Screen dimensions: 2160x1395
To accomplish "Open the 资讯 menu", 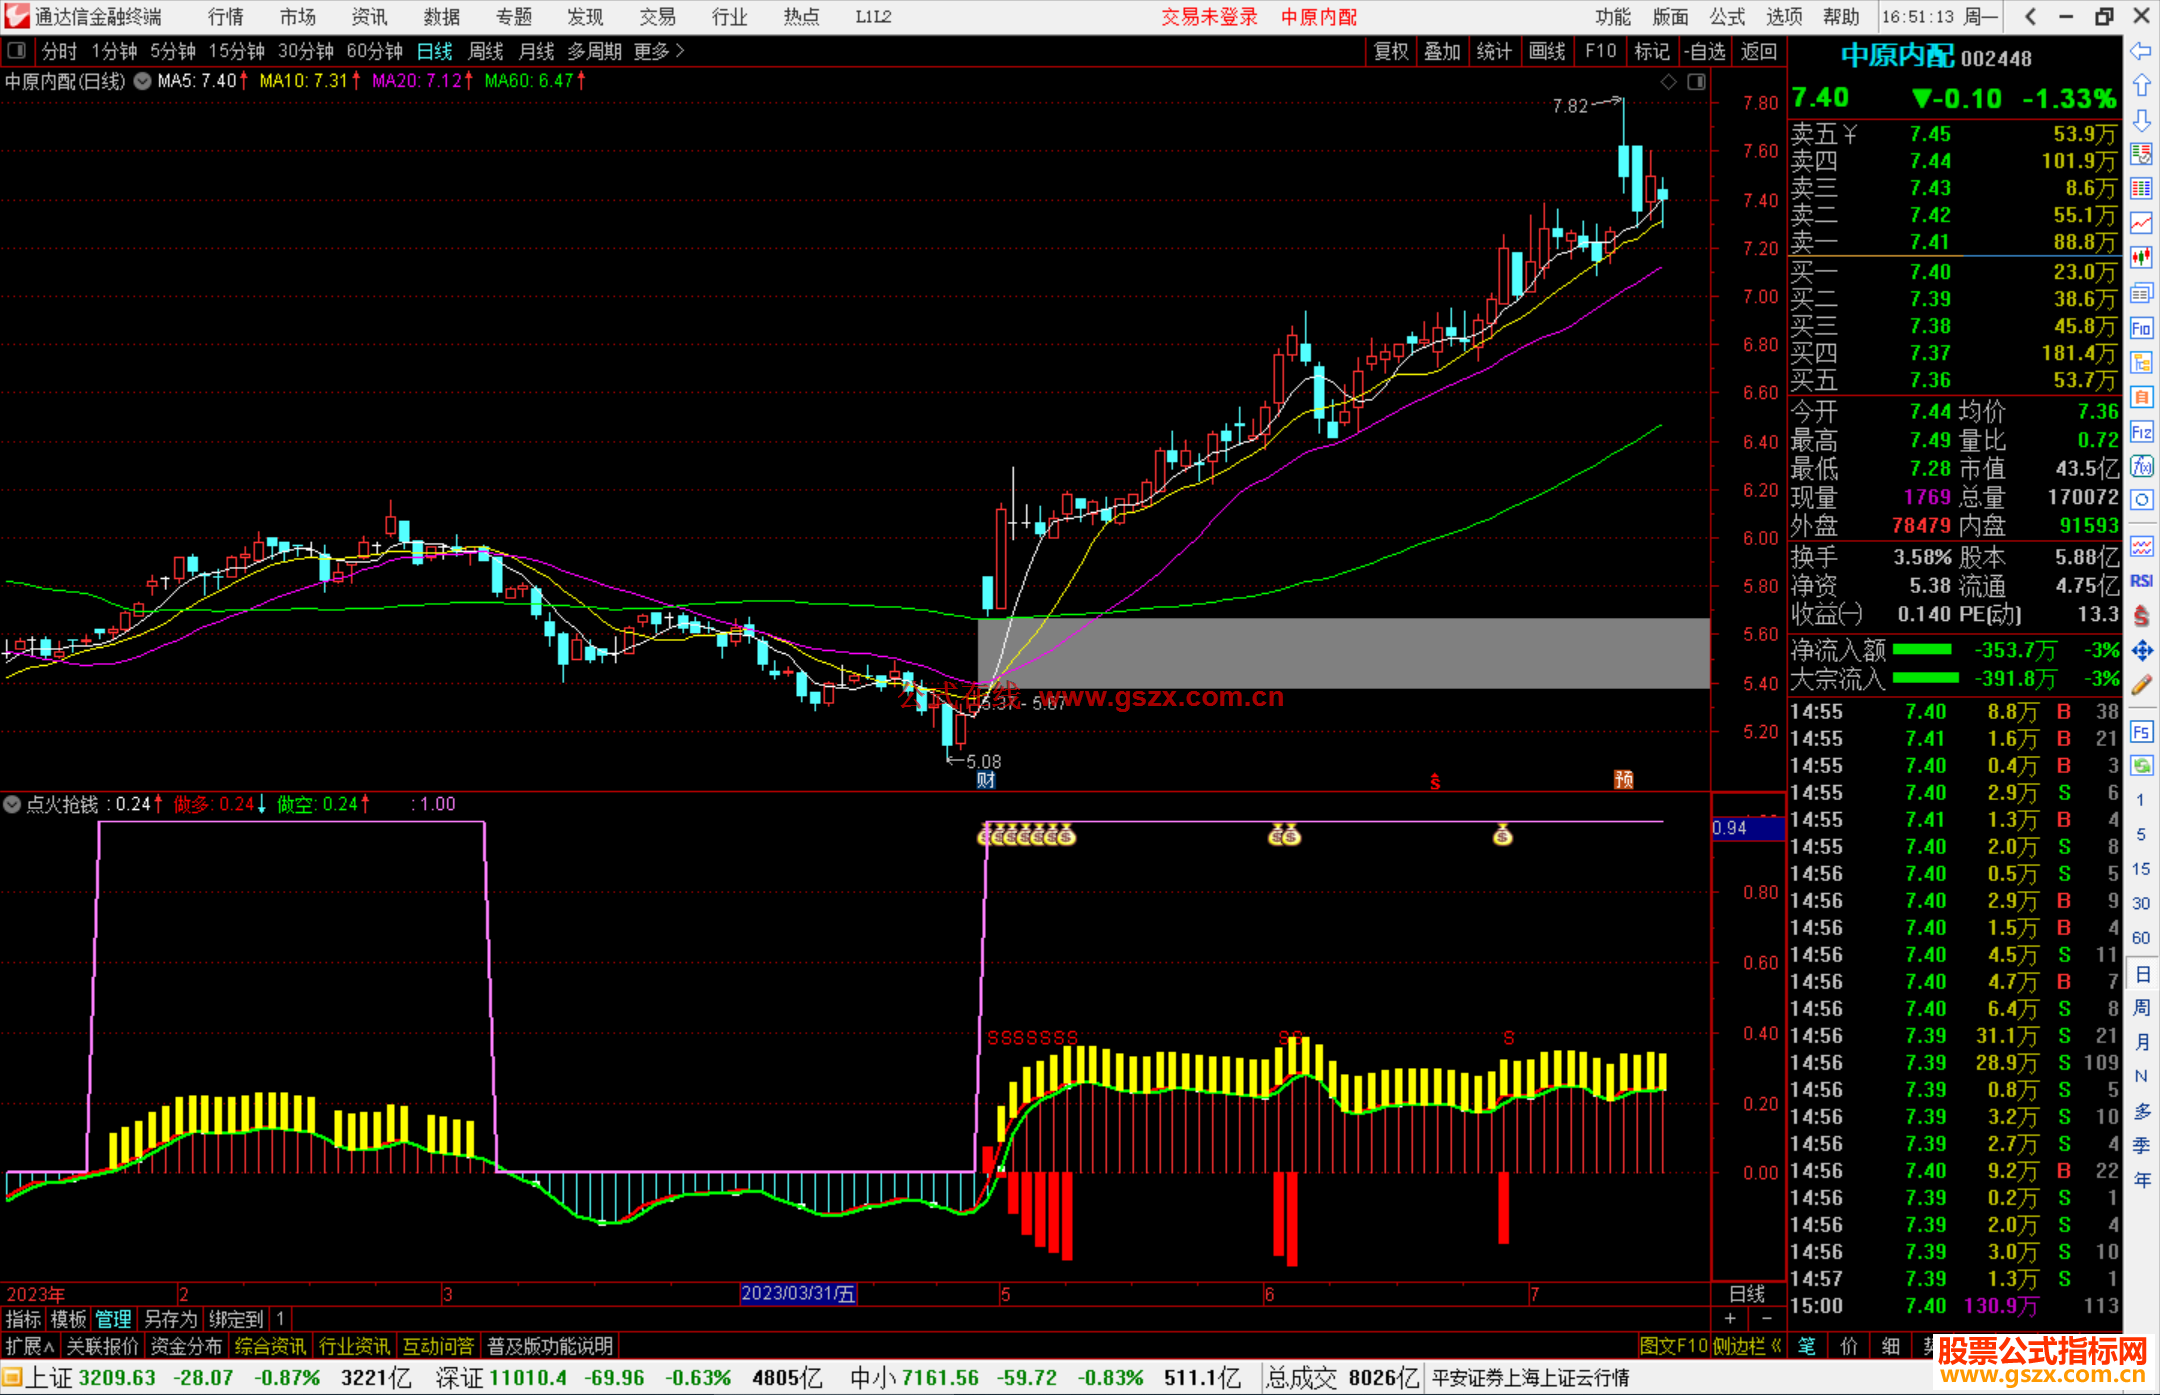I will (x=370, y=16).
